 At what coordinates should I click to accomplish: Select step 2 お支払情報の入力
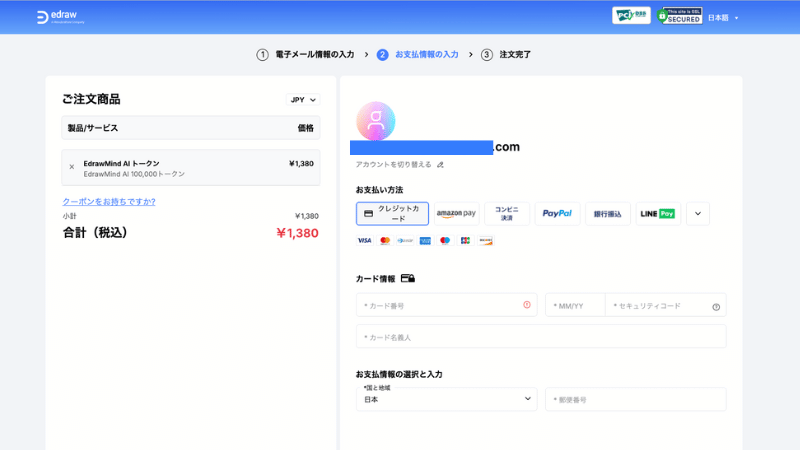pos(417,55)
